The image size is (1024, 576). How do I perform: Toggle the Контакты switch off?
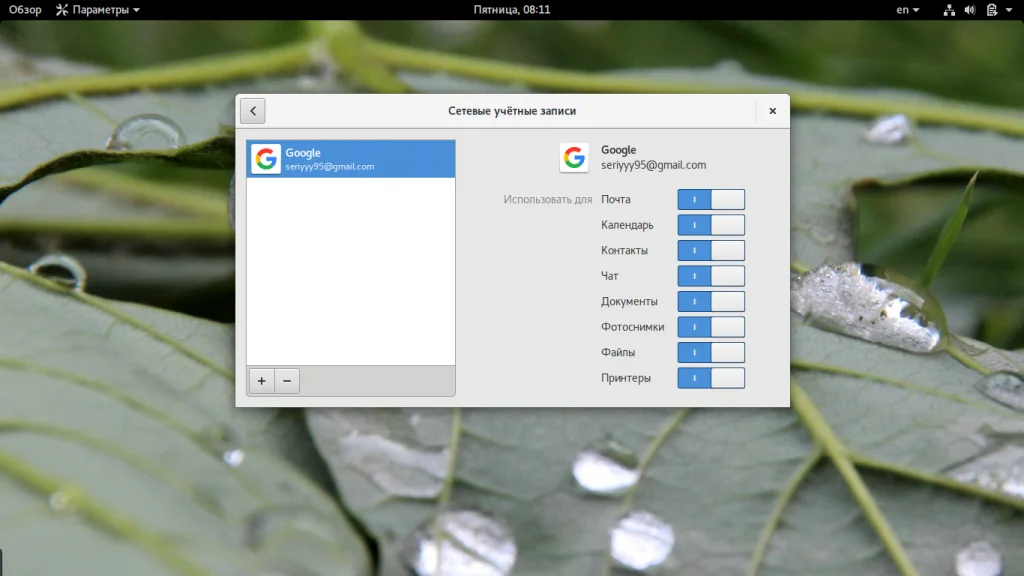(x=711, y=250)
